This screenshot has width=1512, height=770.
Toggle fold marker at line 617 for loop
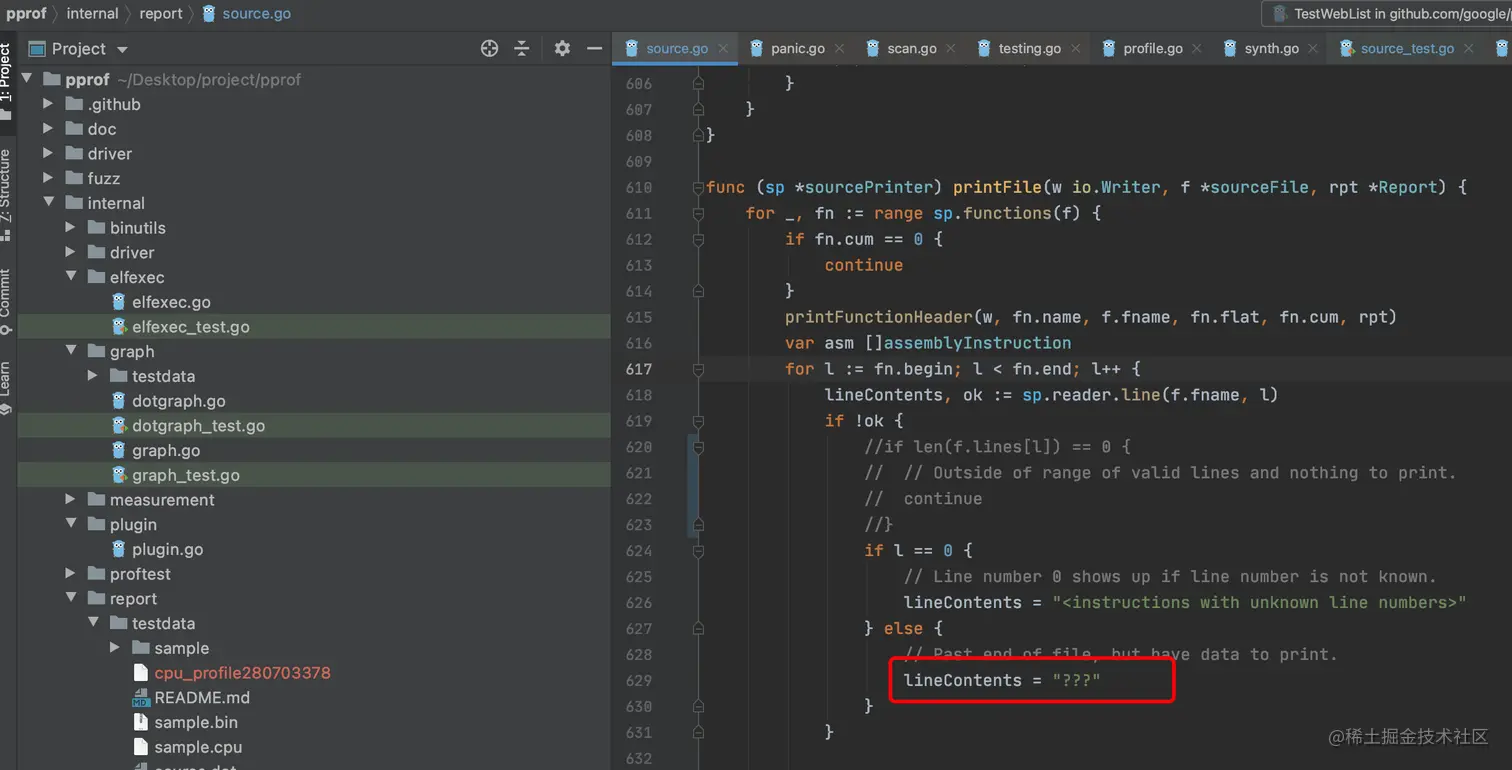pyautogui.click(x=698, y=369)
